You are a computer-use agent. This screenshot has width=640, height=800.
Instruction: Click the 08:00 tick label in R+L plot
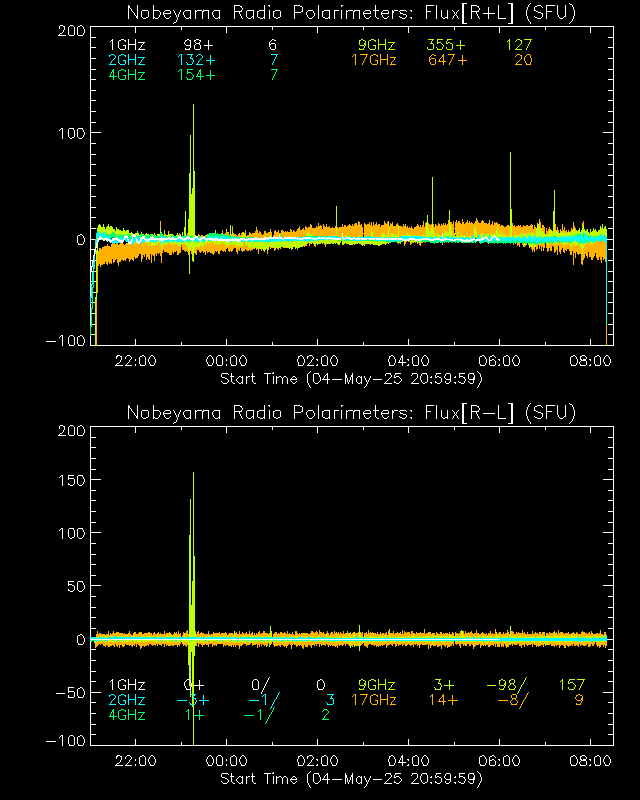click(x=590, y=361)
